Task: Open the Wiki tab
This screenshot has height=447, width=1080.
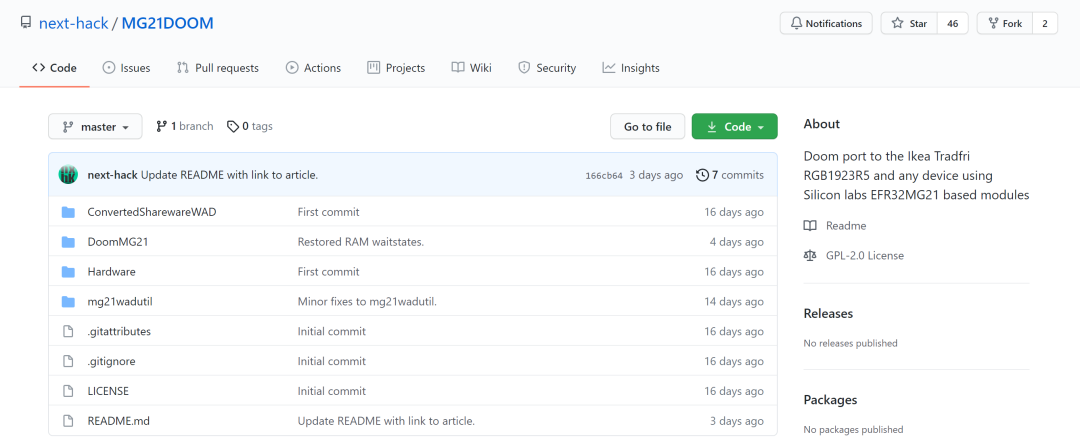Action: (x=472, y=67)
